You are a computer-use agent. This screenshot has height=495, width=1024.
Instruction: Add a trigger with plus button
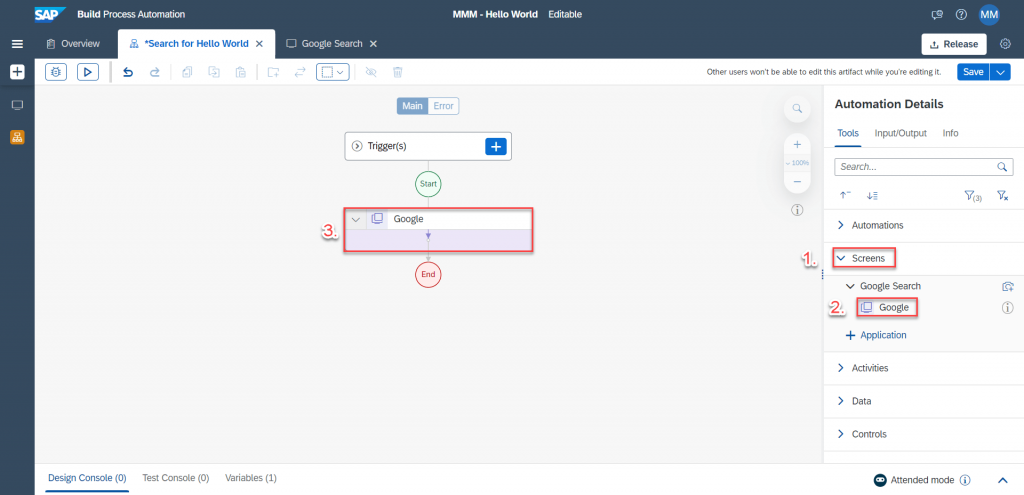click(x=496, y=146)
